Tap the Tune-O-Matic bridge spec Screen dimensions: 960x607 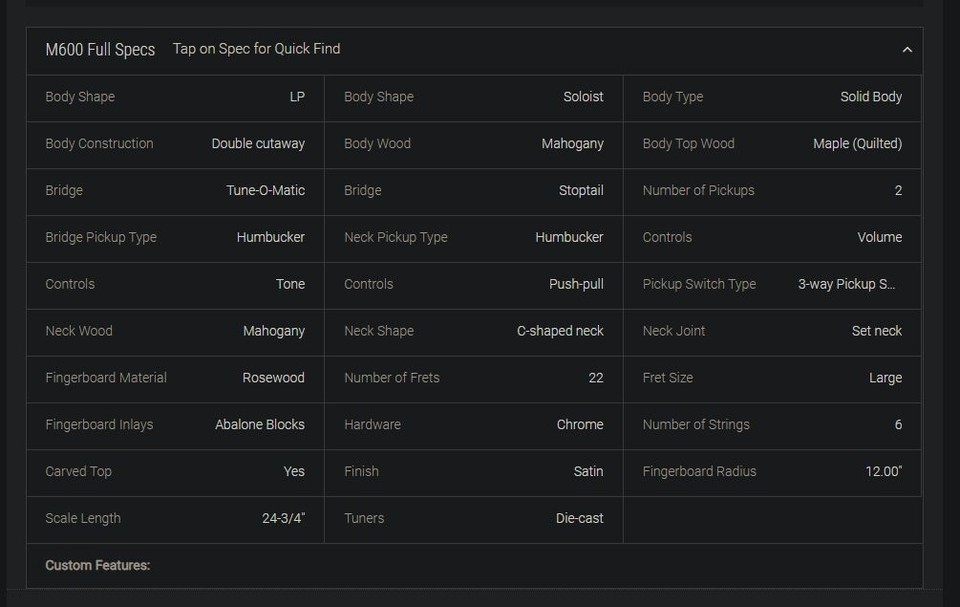click(175, 191)
